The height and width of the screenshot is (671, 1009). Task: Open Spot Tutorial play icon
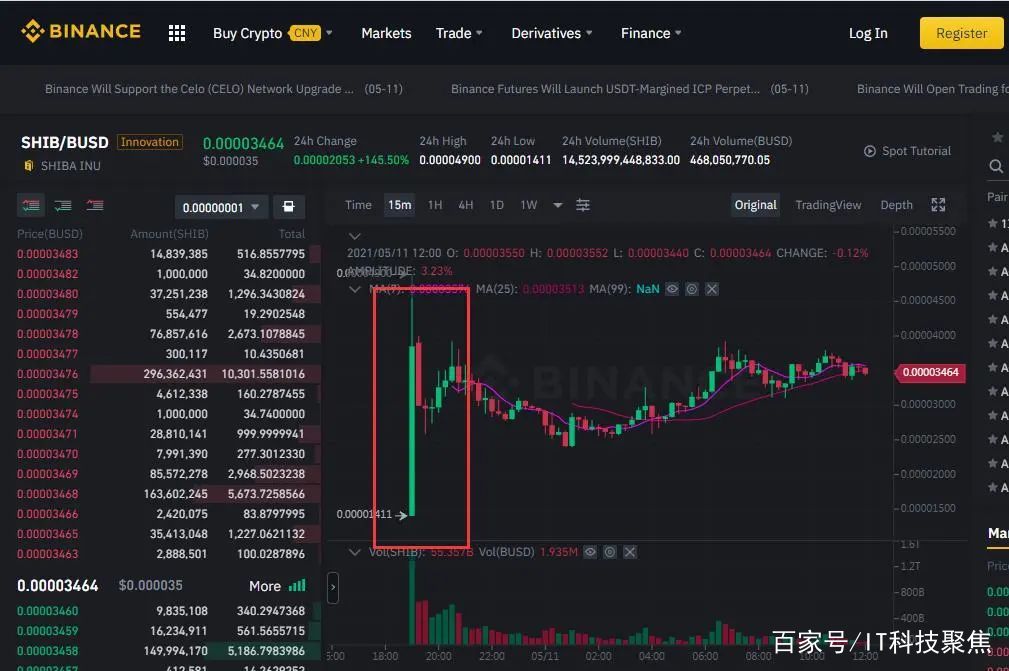point(869,151)
